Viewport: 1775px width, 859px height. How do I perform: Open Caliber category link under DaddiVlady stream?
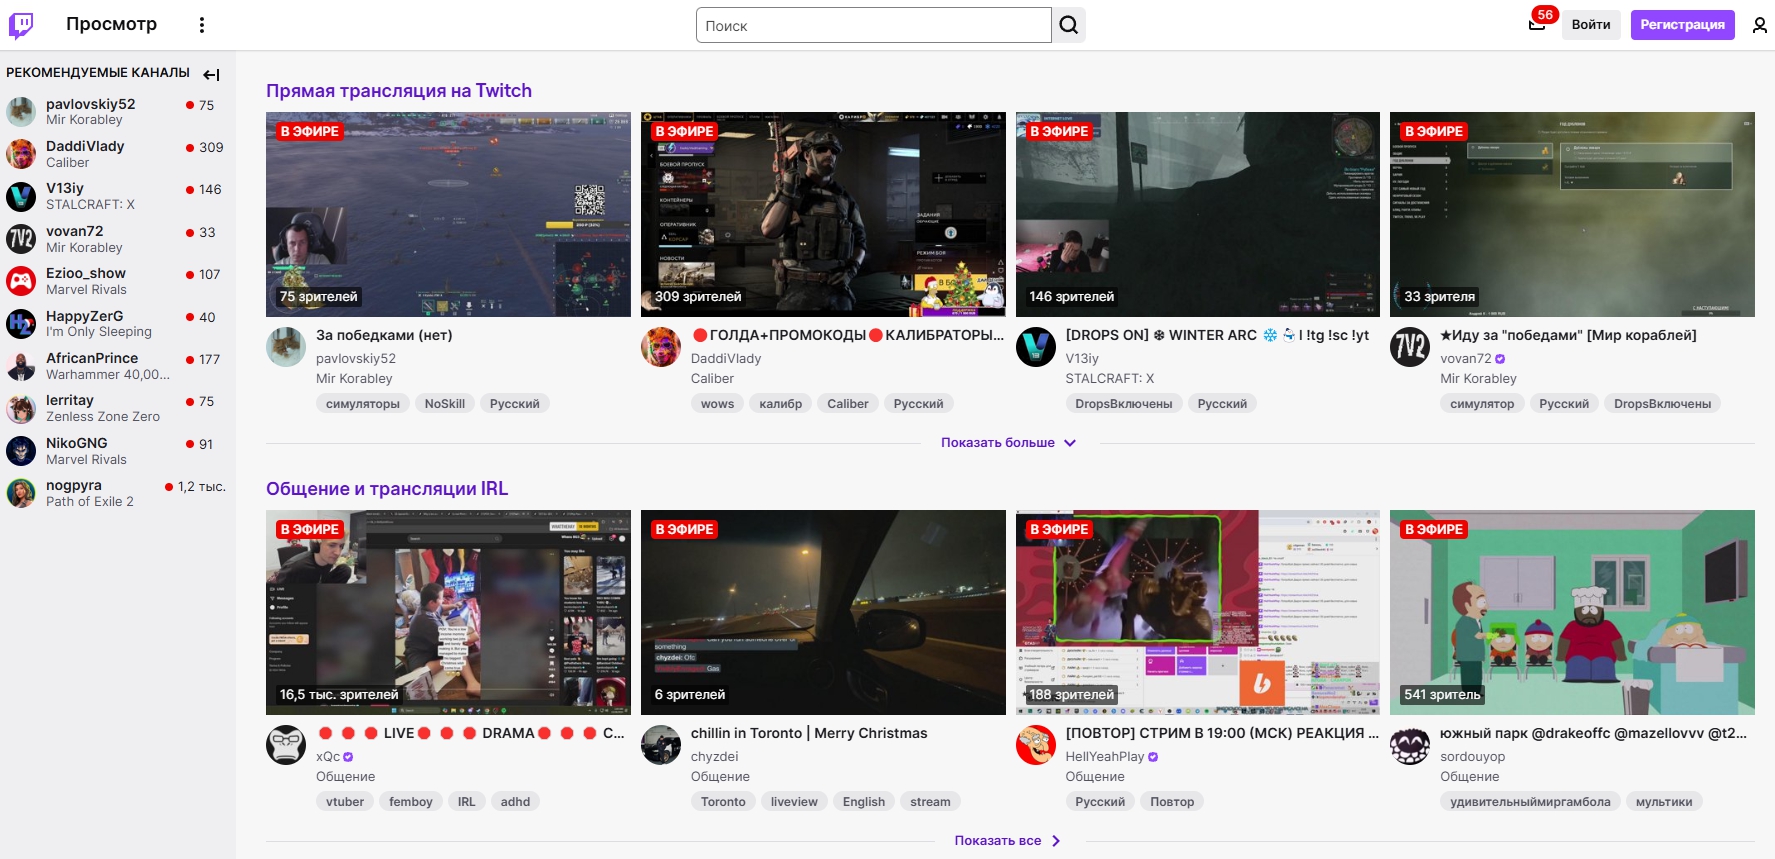click(712, 379)
